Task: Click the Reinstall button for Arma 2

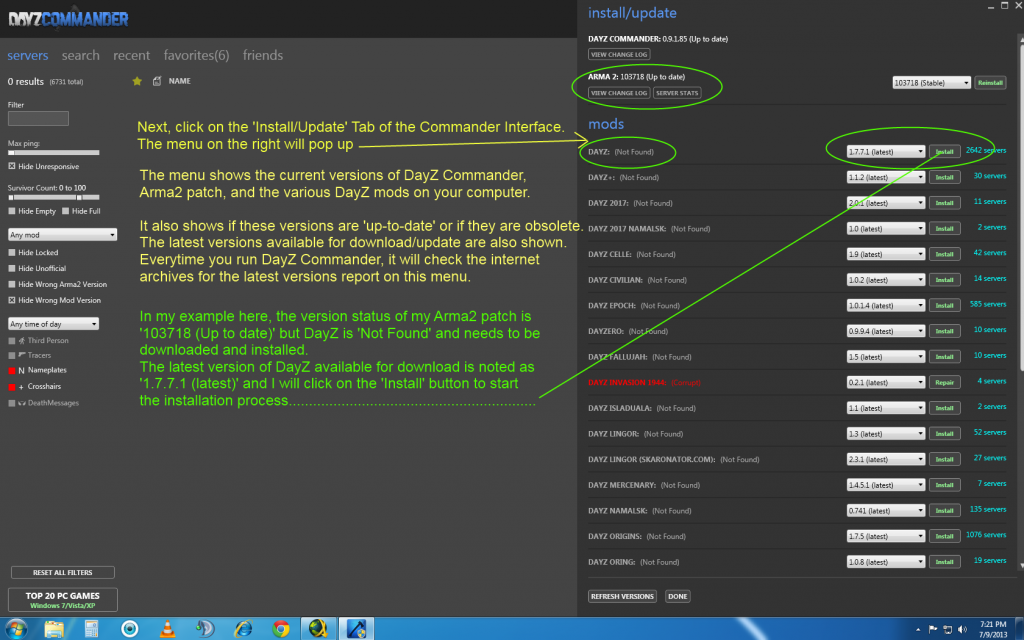Action: pyautogui.click(x=990, y=83)
